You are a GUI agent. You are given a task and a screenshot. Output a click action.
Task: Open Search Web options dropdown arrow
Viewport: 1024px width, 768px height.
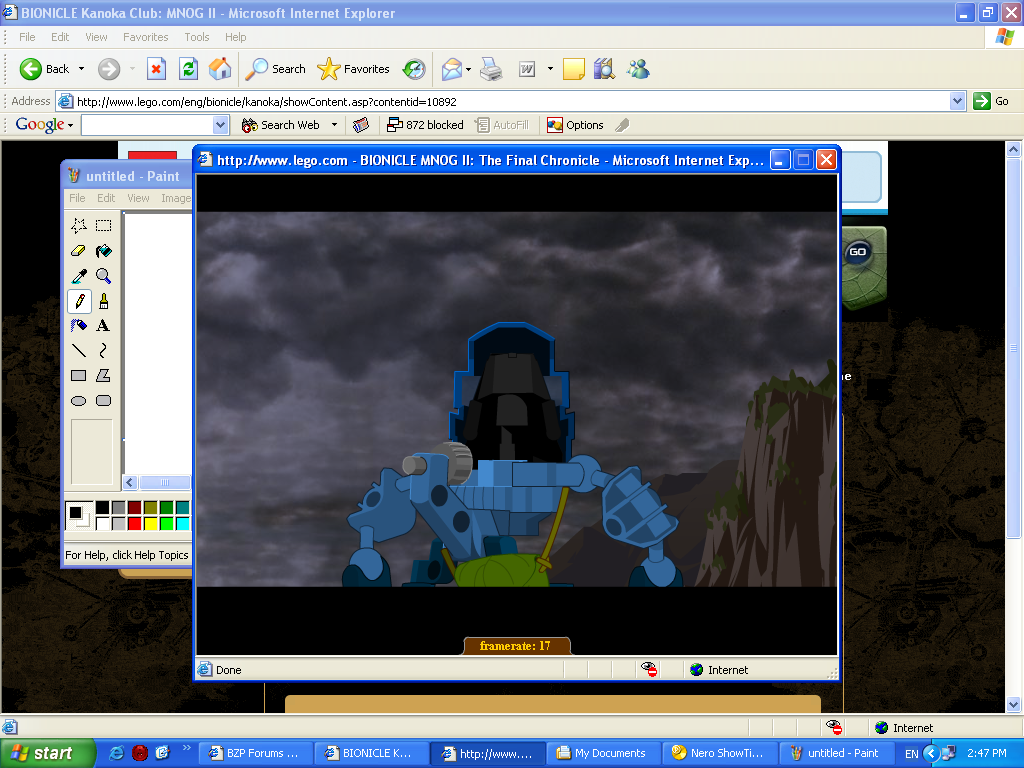point(334,125)
